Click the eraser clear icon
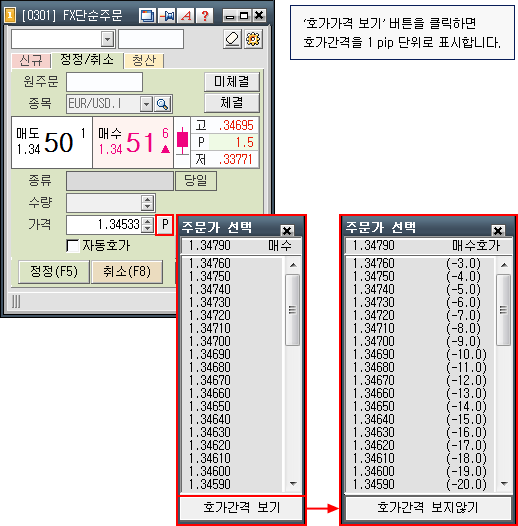This screenshot has height=526, width=518. tap(232, 39)
